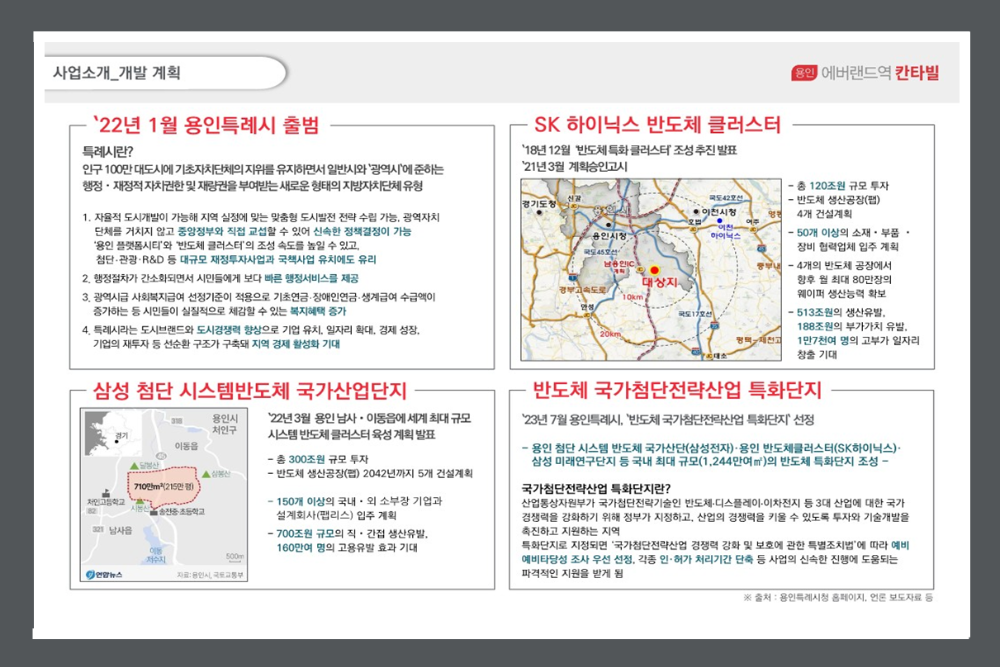Image resolution: width=1000 pixels, height=667 pixels.
Task: Click the '사업소개_개발 계획' header tab
Action: coord(166,73)
